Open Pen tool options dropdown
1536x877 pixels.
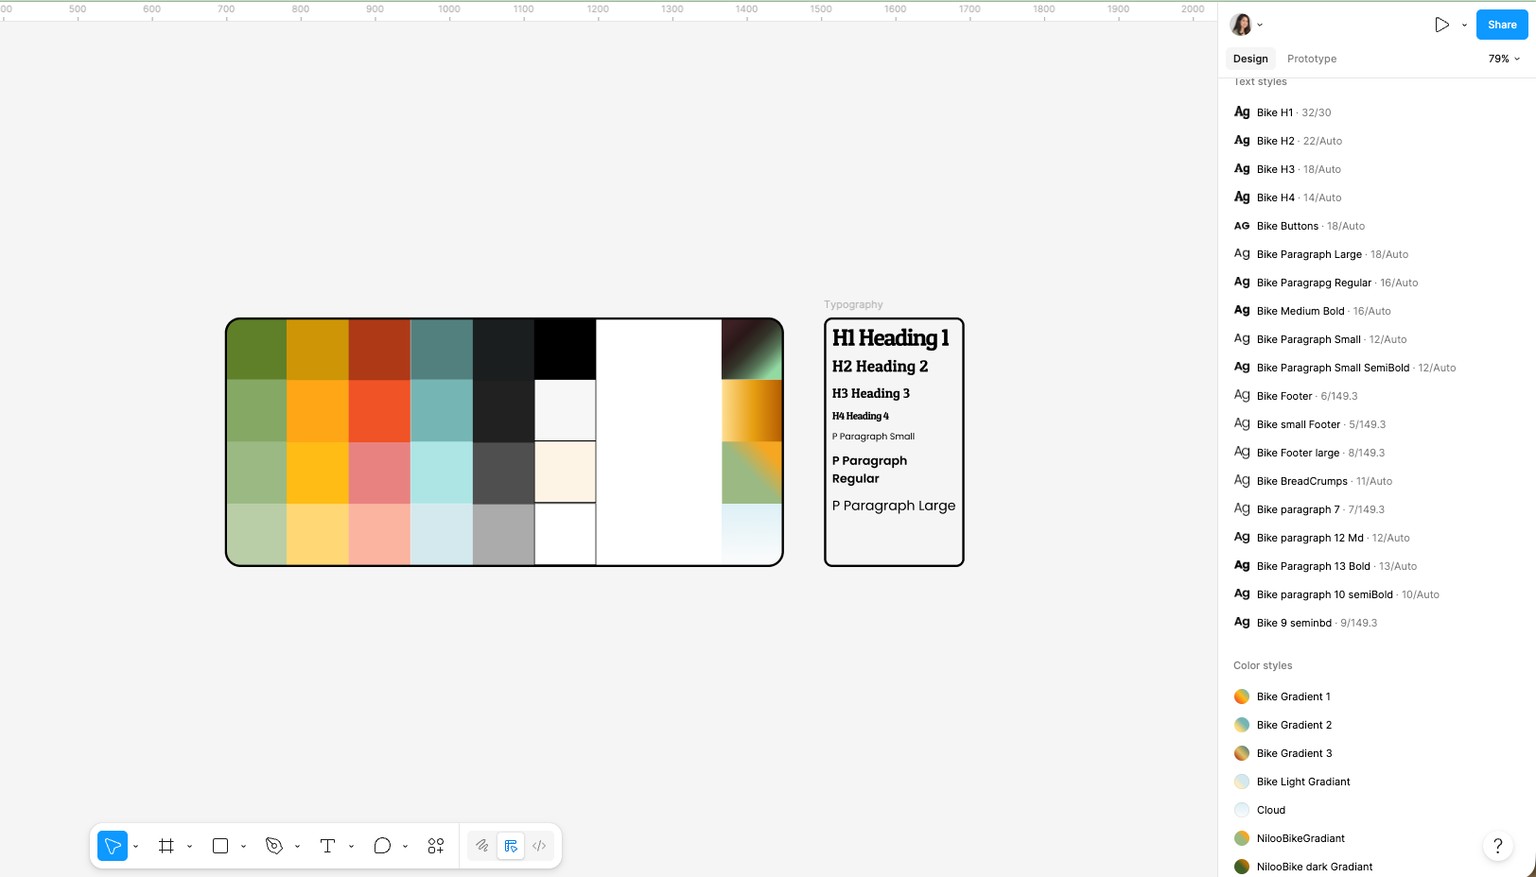[x=298, y=847]
